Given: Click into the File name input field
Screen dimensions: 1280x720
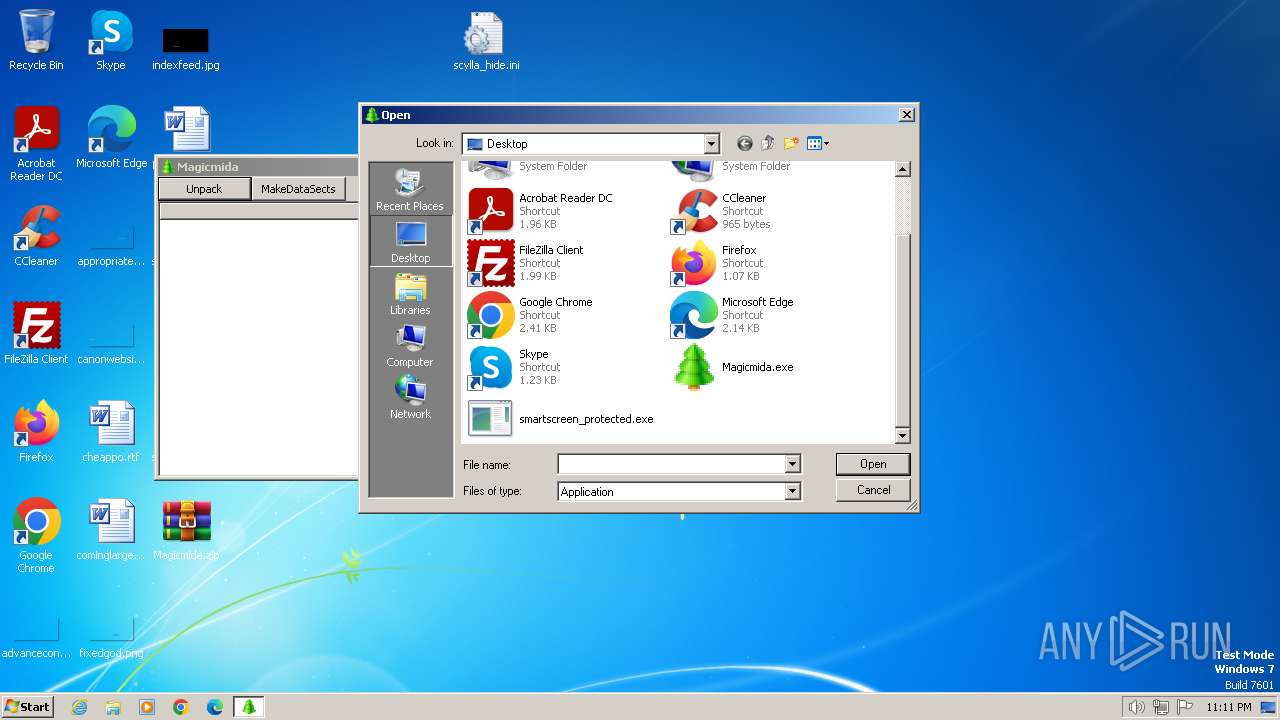Looking at the screenshot, I should tap(671, 464).
